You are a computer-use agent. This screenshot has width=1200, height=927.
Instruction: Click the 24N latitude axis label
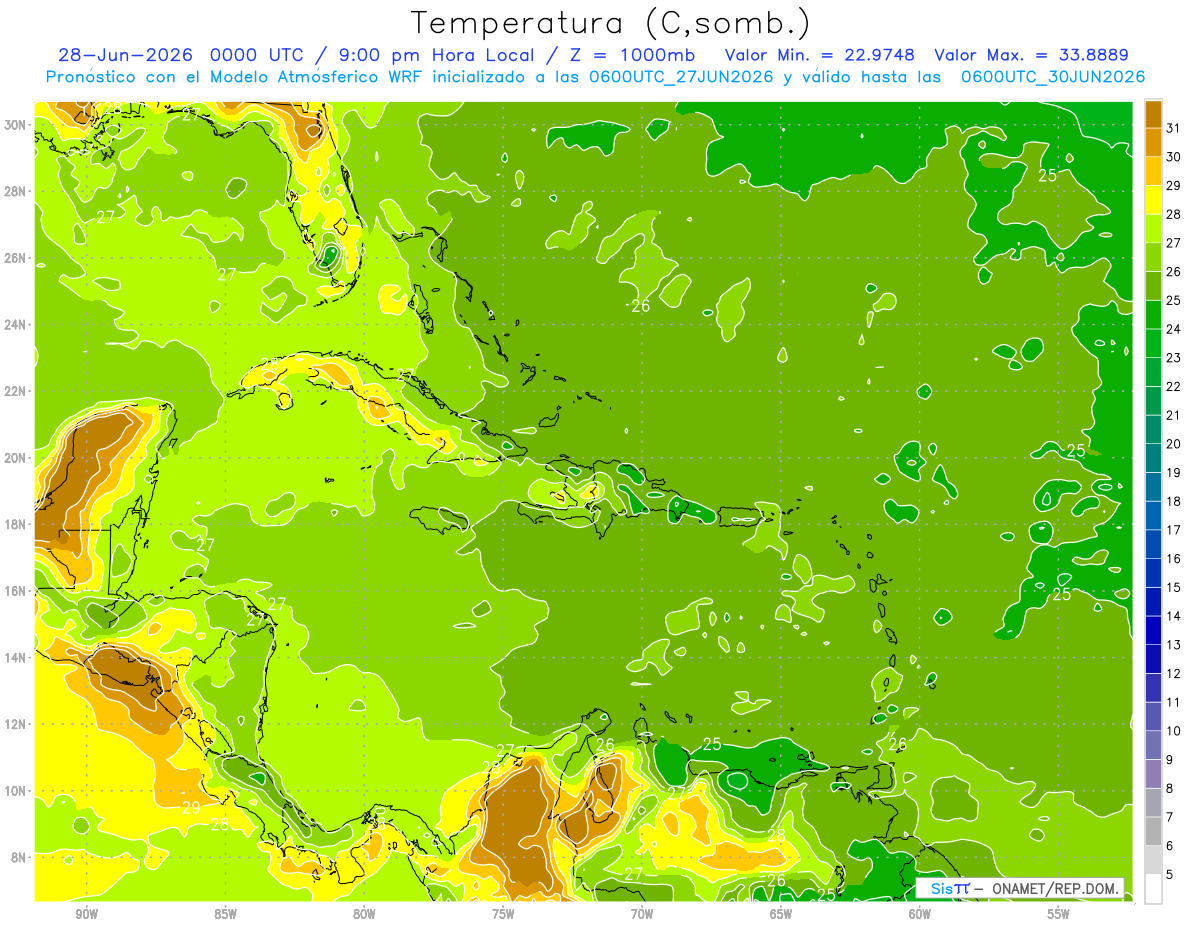coord(17,324)
